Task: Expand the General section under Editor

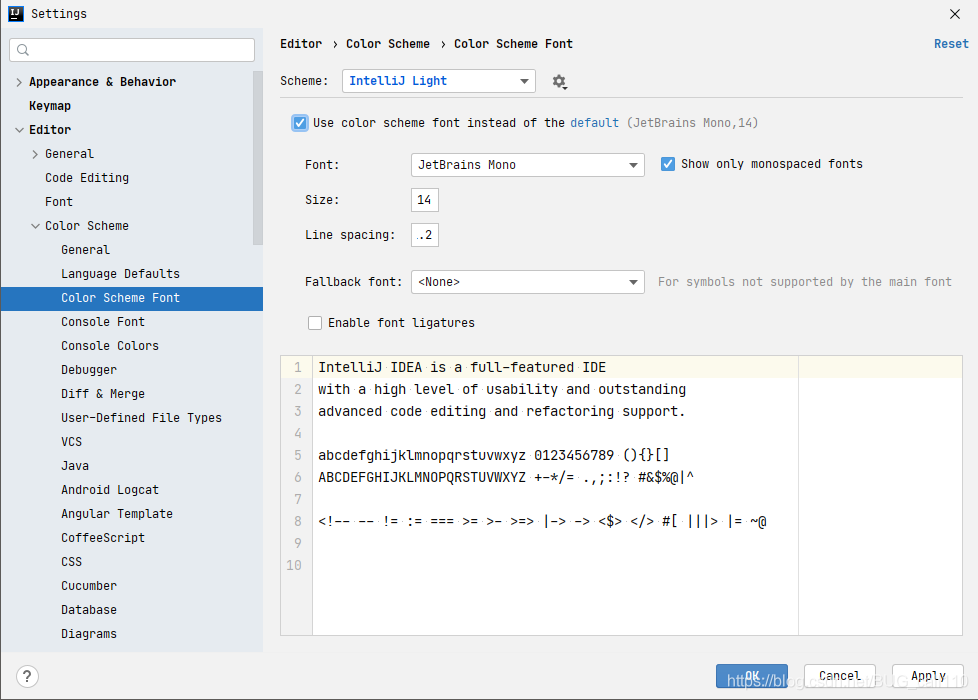Action: point(32,153)
